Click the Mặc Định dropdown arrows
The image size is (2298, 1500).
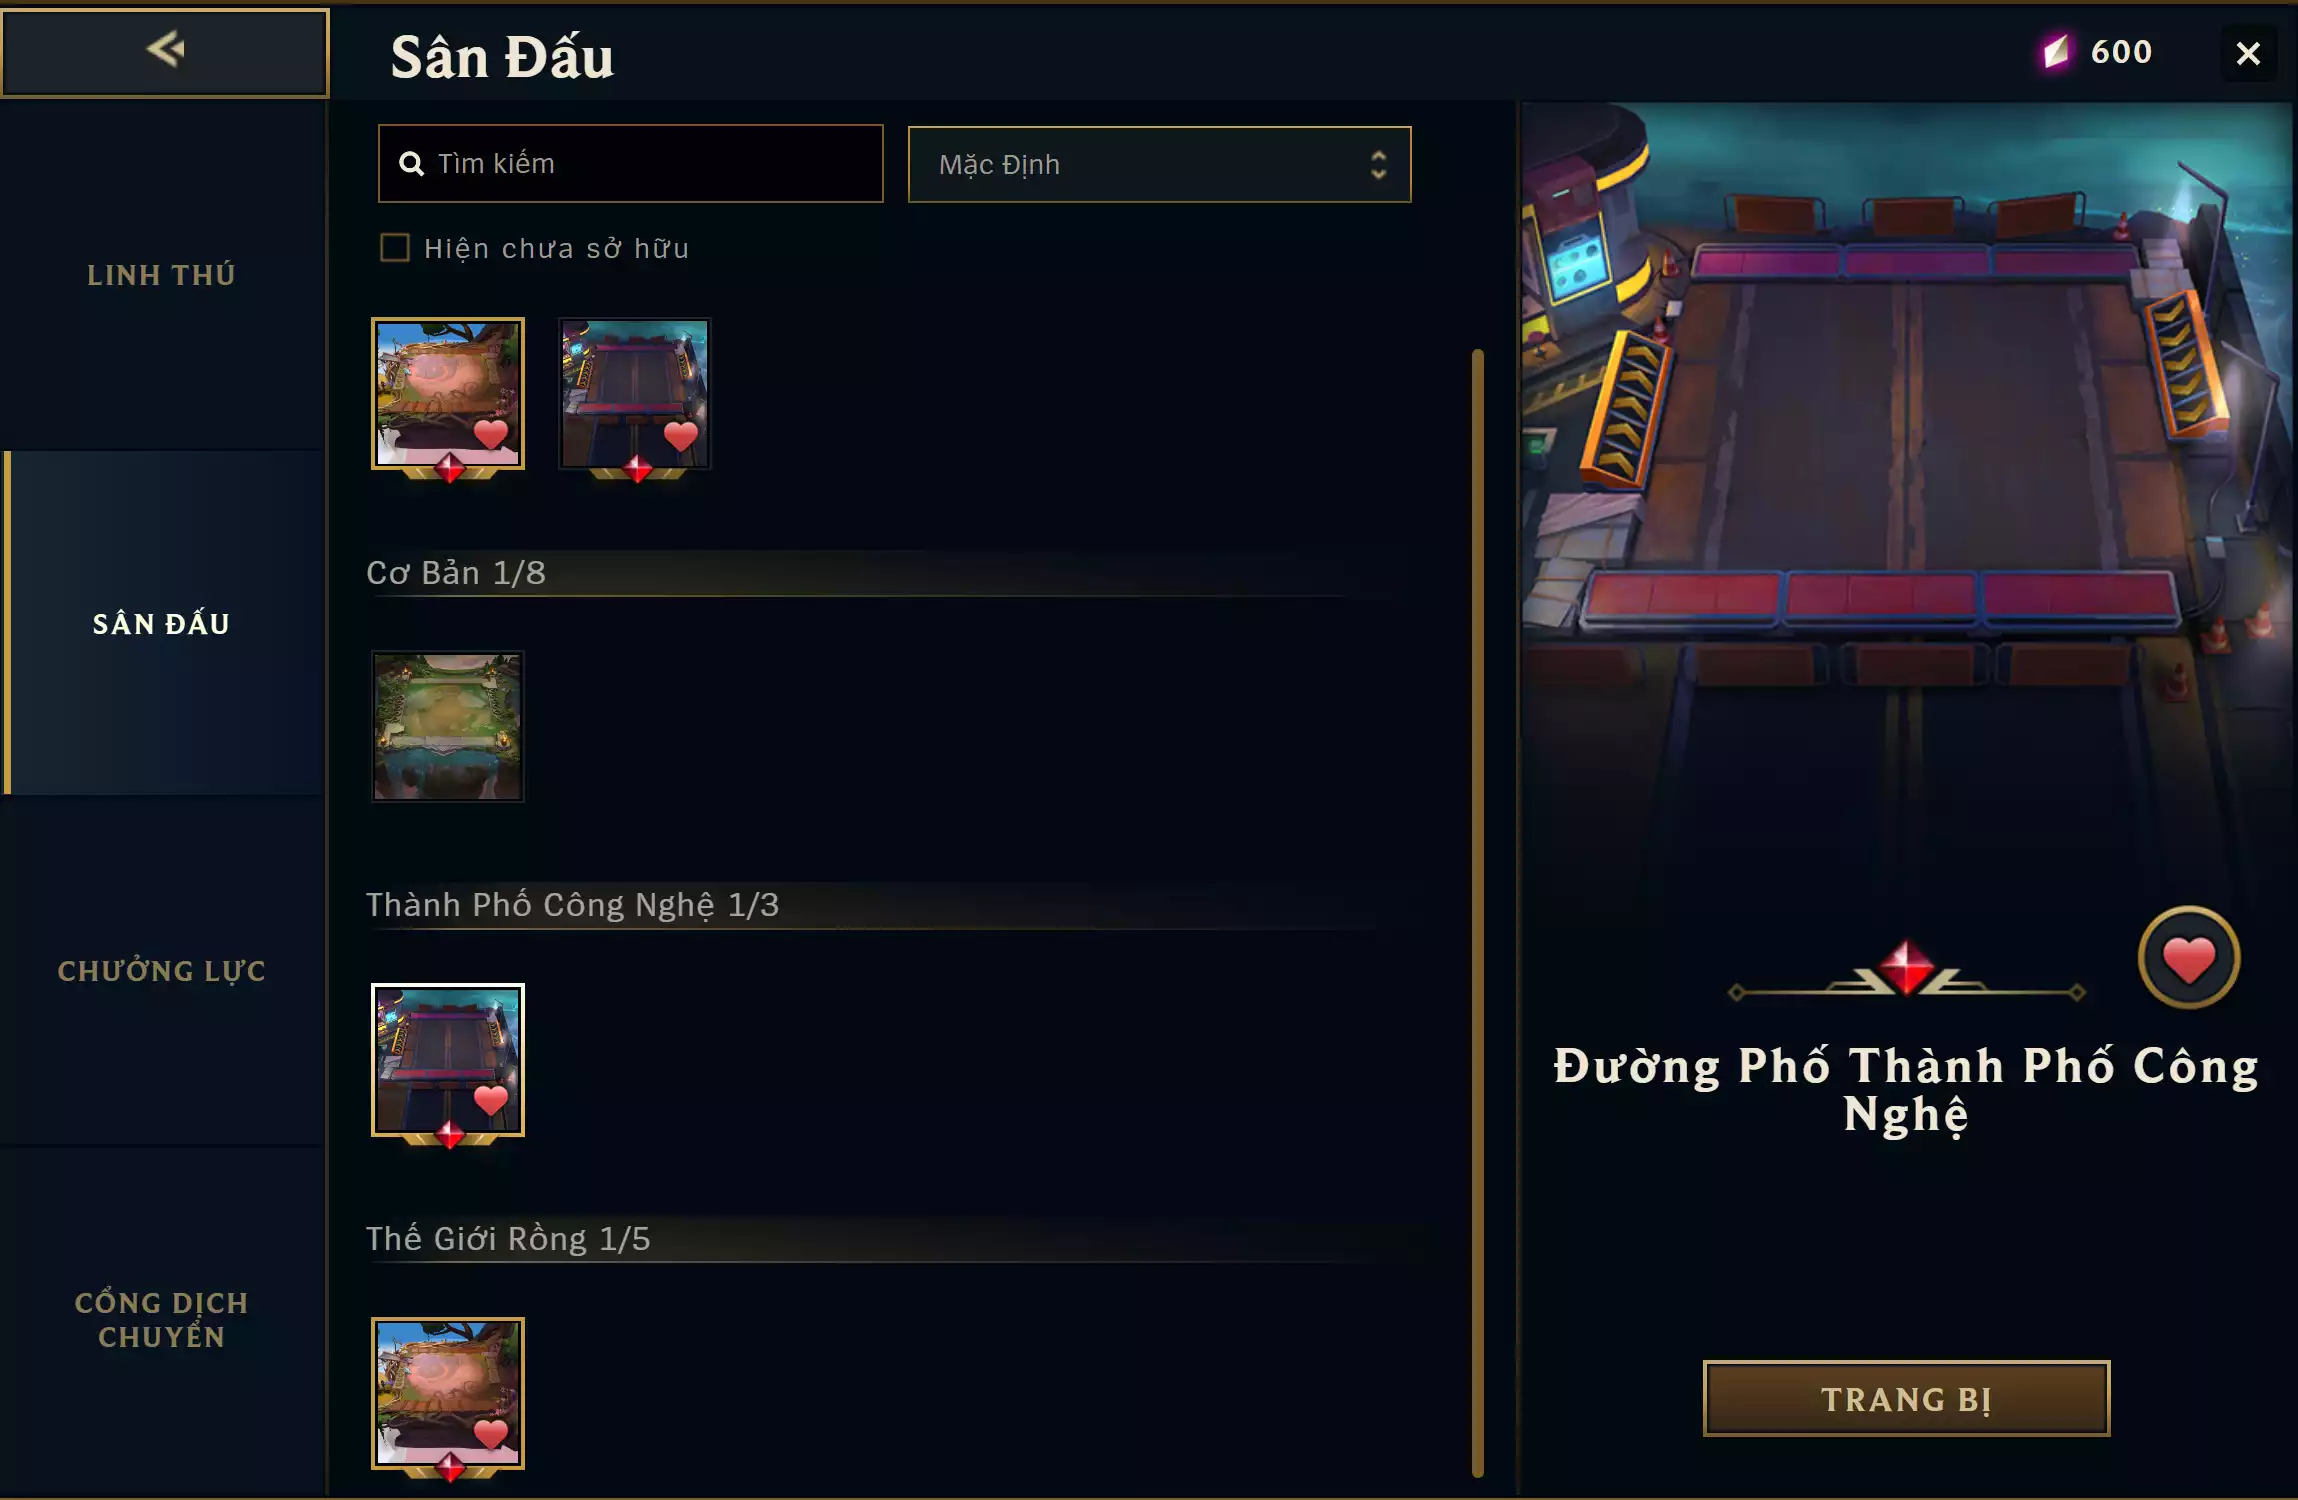(x=1378, y=164)
